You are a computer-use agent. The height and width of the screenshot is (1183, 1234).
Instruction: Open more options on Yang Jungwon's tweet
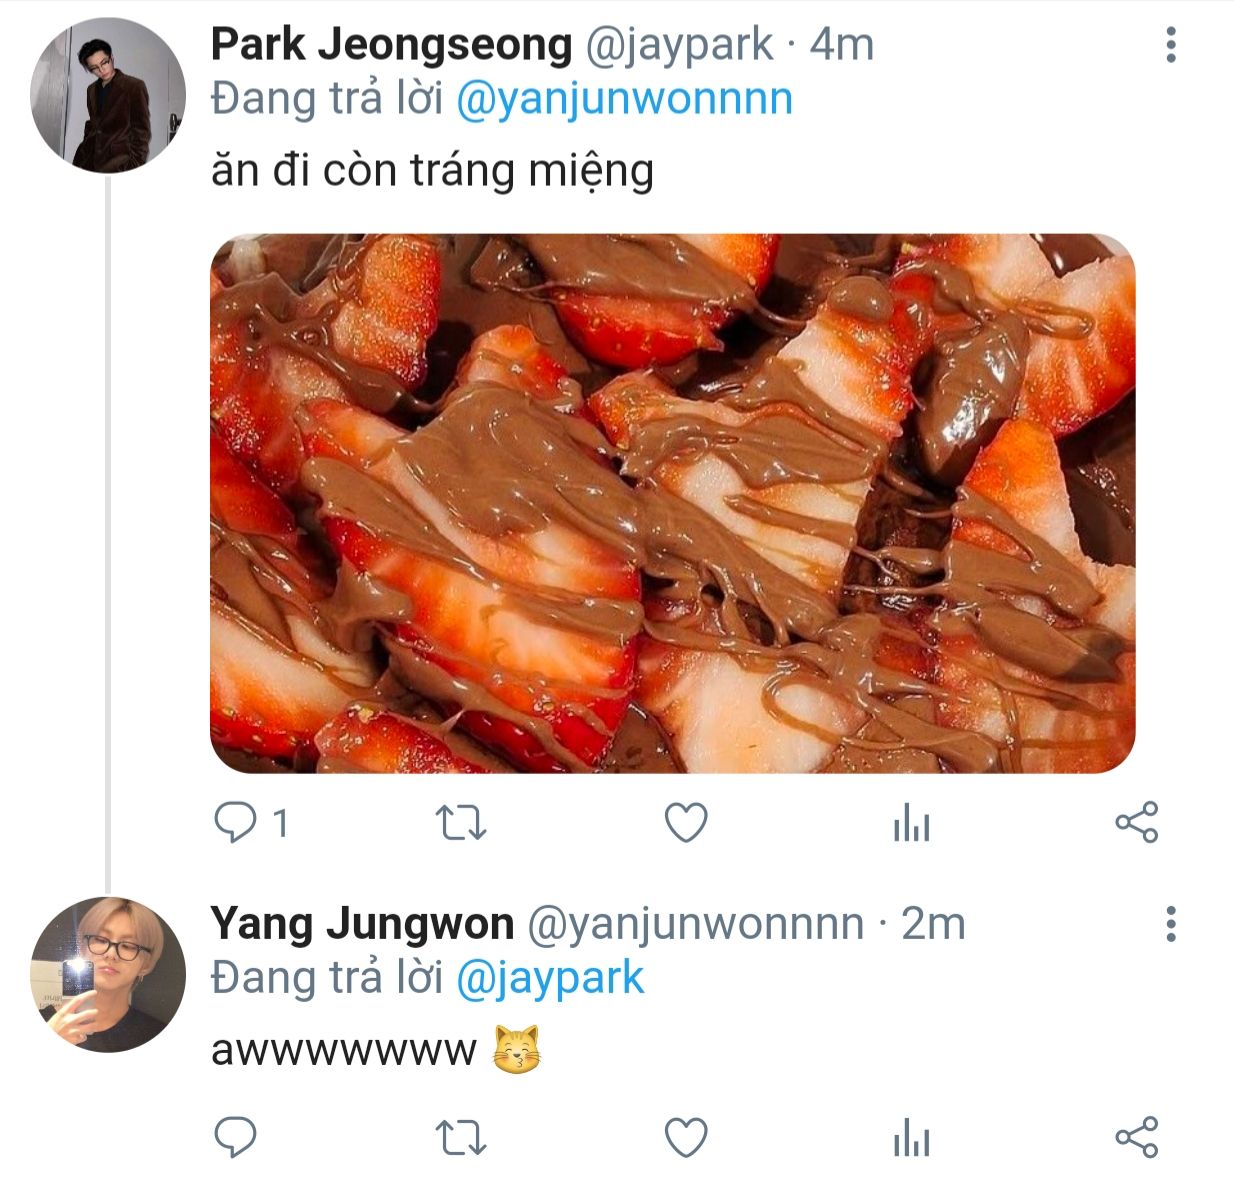point(1171,924)
